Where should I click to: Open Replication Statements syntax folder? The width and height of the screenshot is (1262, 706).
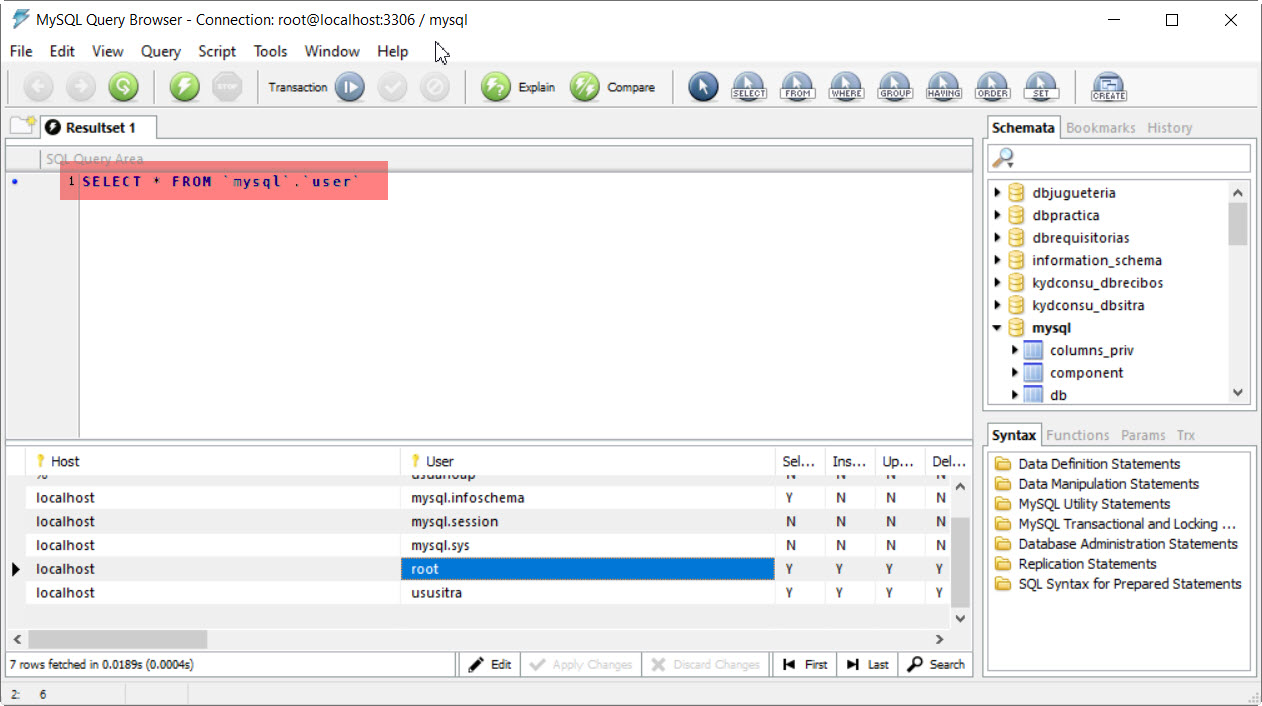click(x=1087, y=564)
